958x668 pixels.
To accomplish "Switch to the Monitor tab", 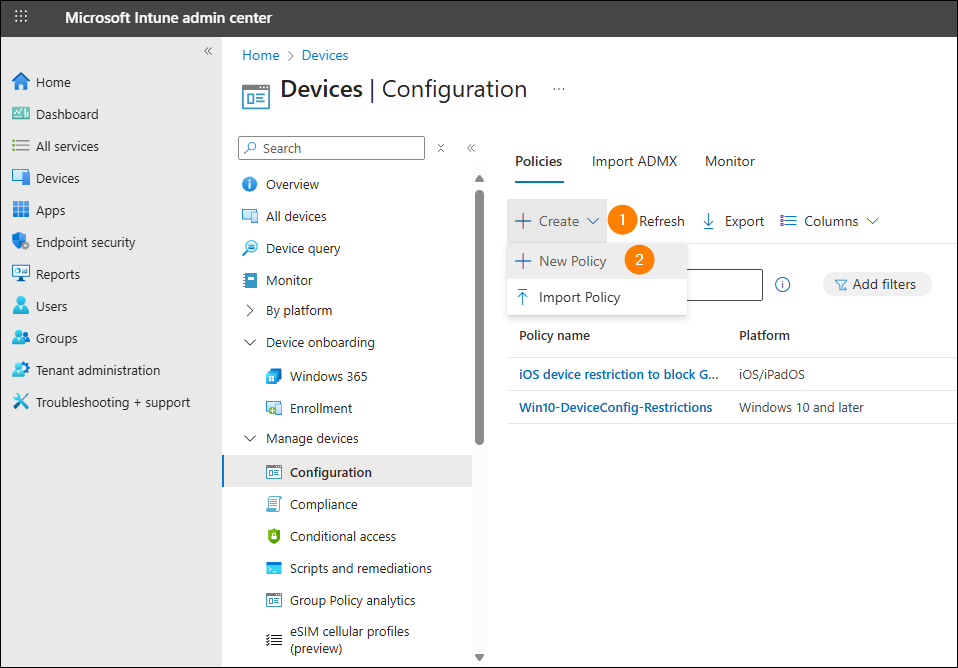I will (x=729, y=161).
